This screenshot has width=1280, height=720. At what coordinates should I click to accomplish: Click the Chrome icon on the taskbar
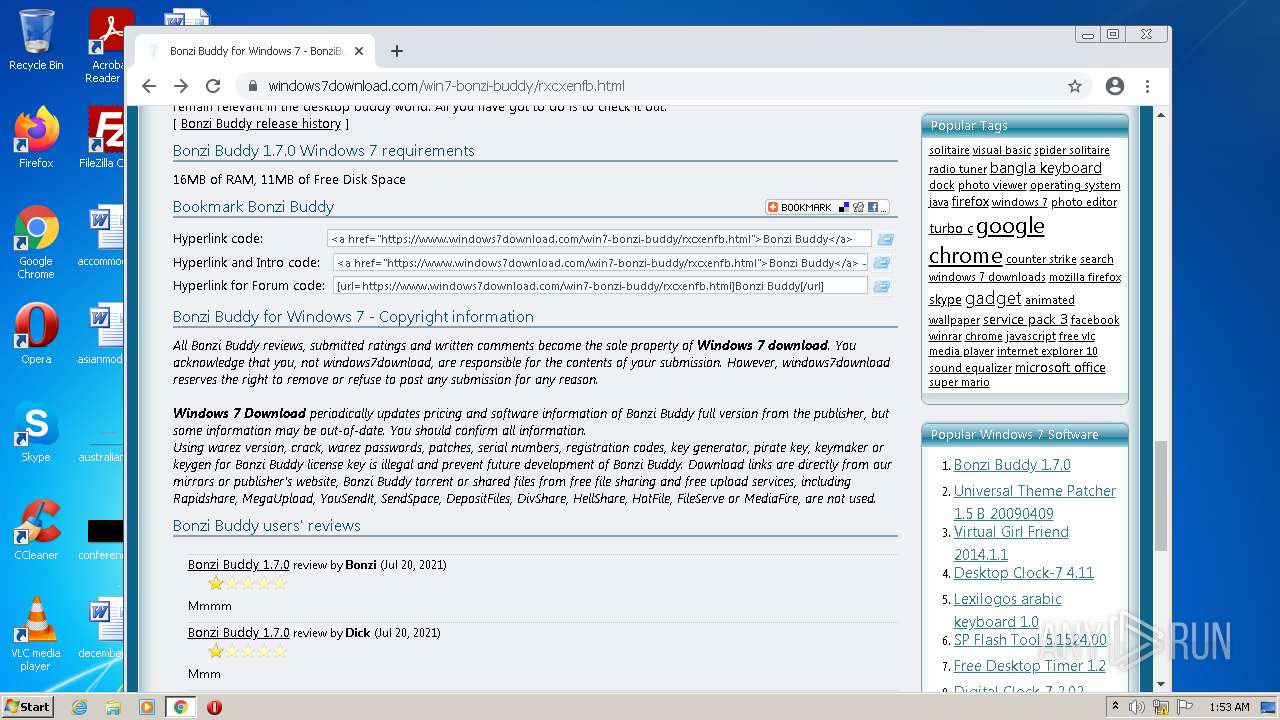point(180,707)
